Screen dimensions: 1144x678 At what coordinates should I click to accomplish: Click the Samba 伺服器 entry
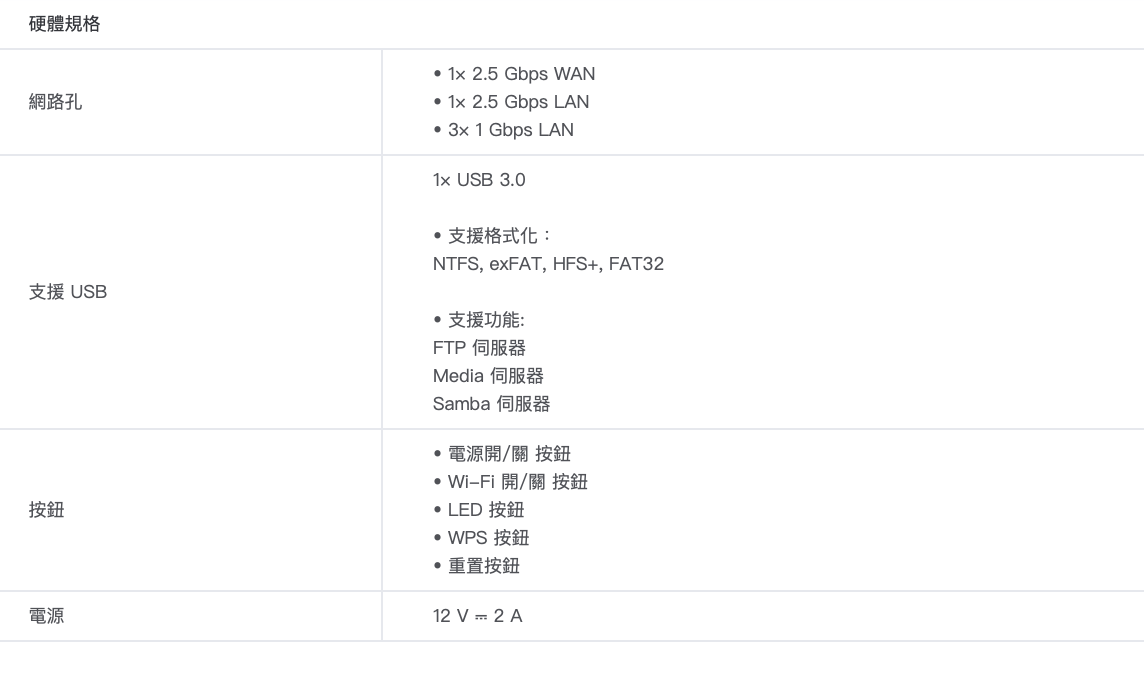[491, 404]
